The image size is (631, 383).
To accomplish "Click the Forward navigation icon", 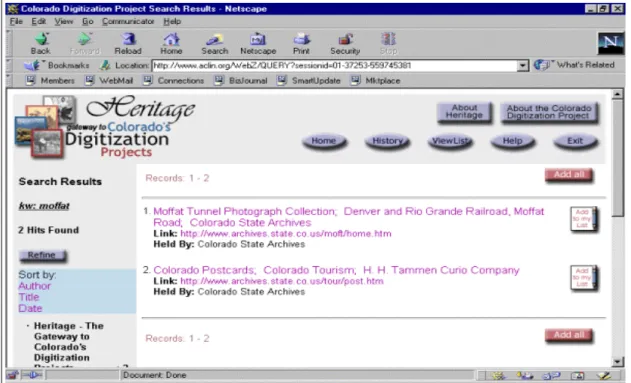I will [85, 43].
